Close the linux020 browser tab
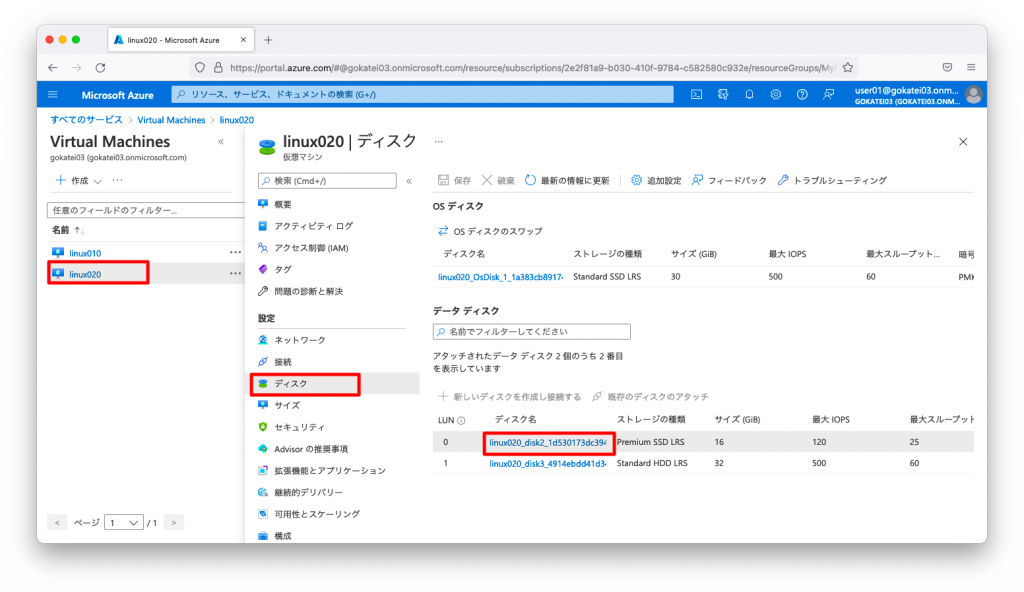Viewport: 1024px width, 592px height. 244,40
